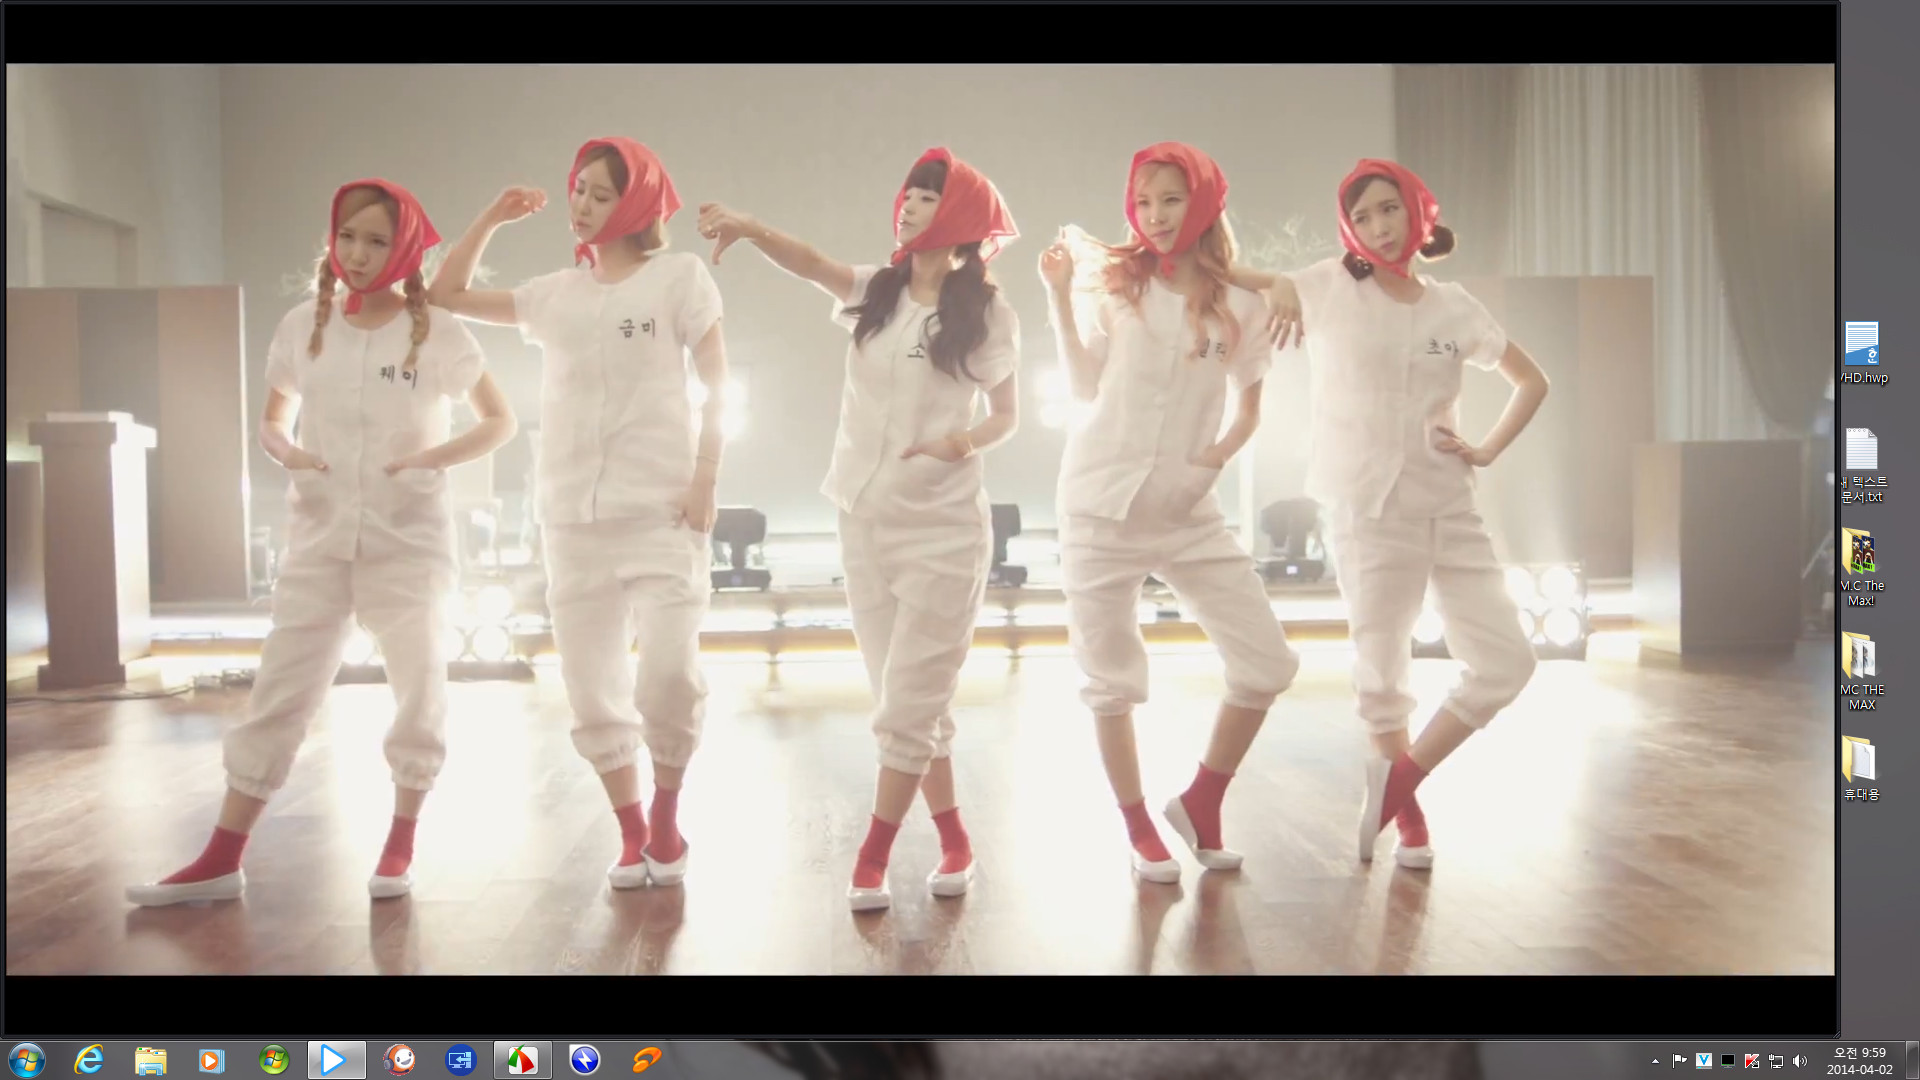The image size is (1920, 1080).
Task: Click the green Windows orb taskbar icon
Action: (x=273, y=1060)
